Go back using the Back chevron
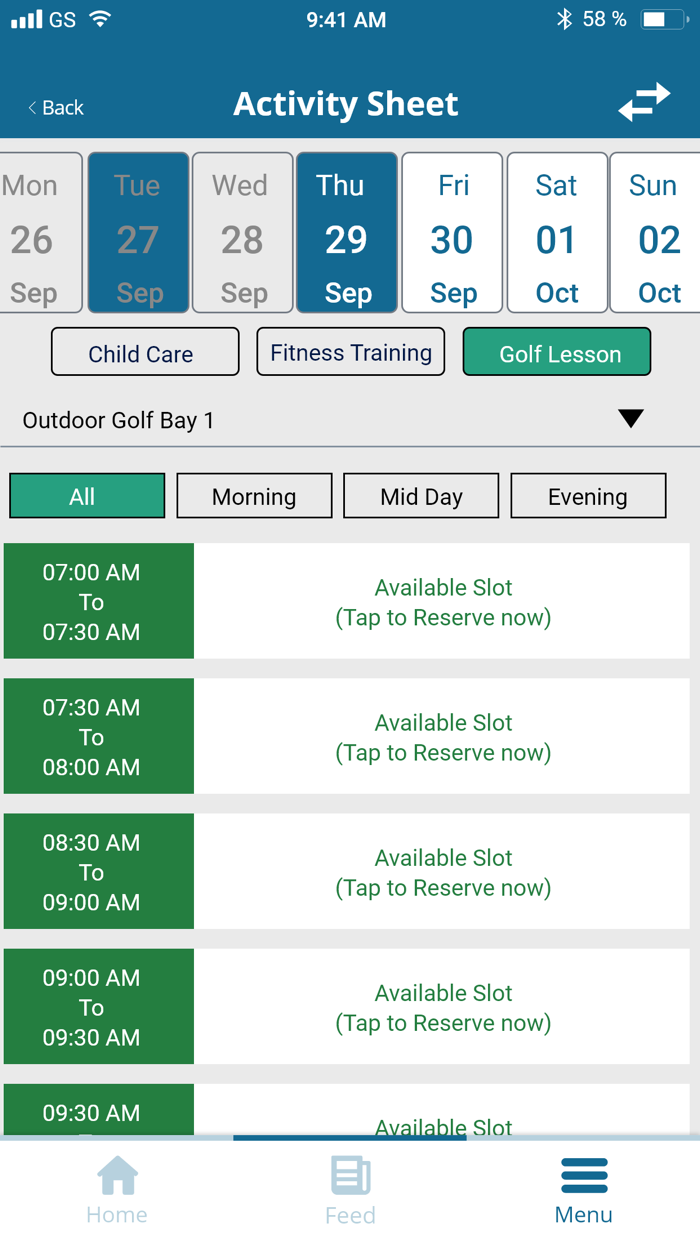This screenshot has height=1244, width=700. tap(54, 107)
